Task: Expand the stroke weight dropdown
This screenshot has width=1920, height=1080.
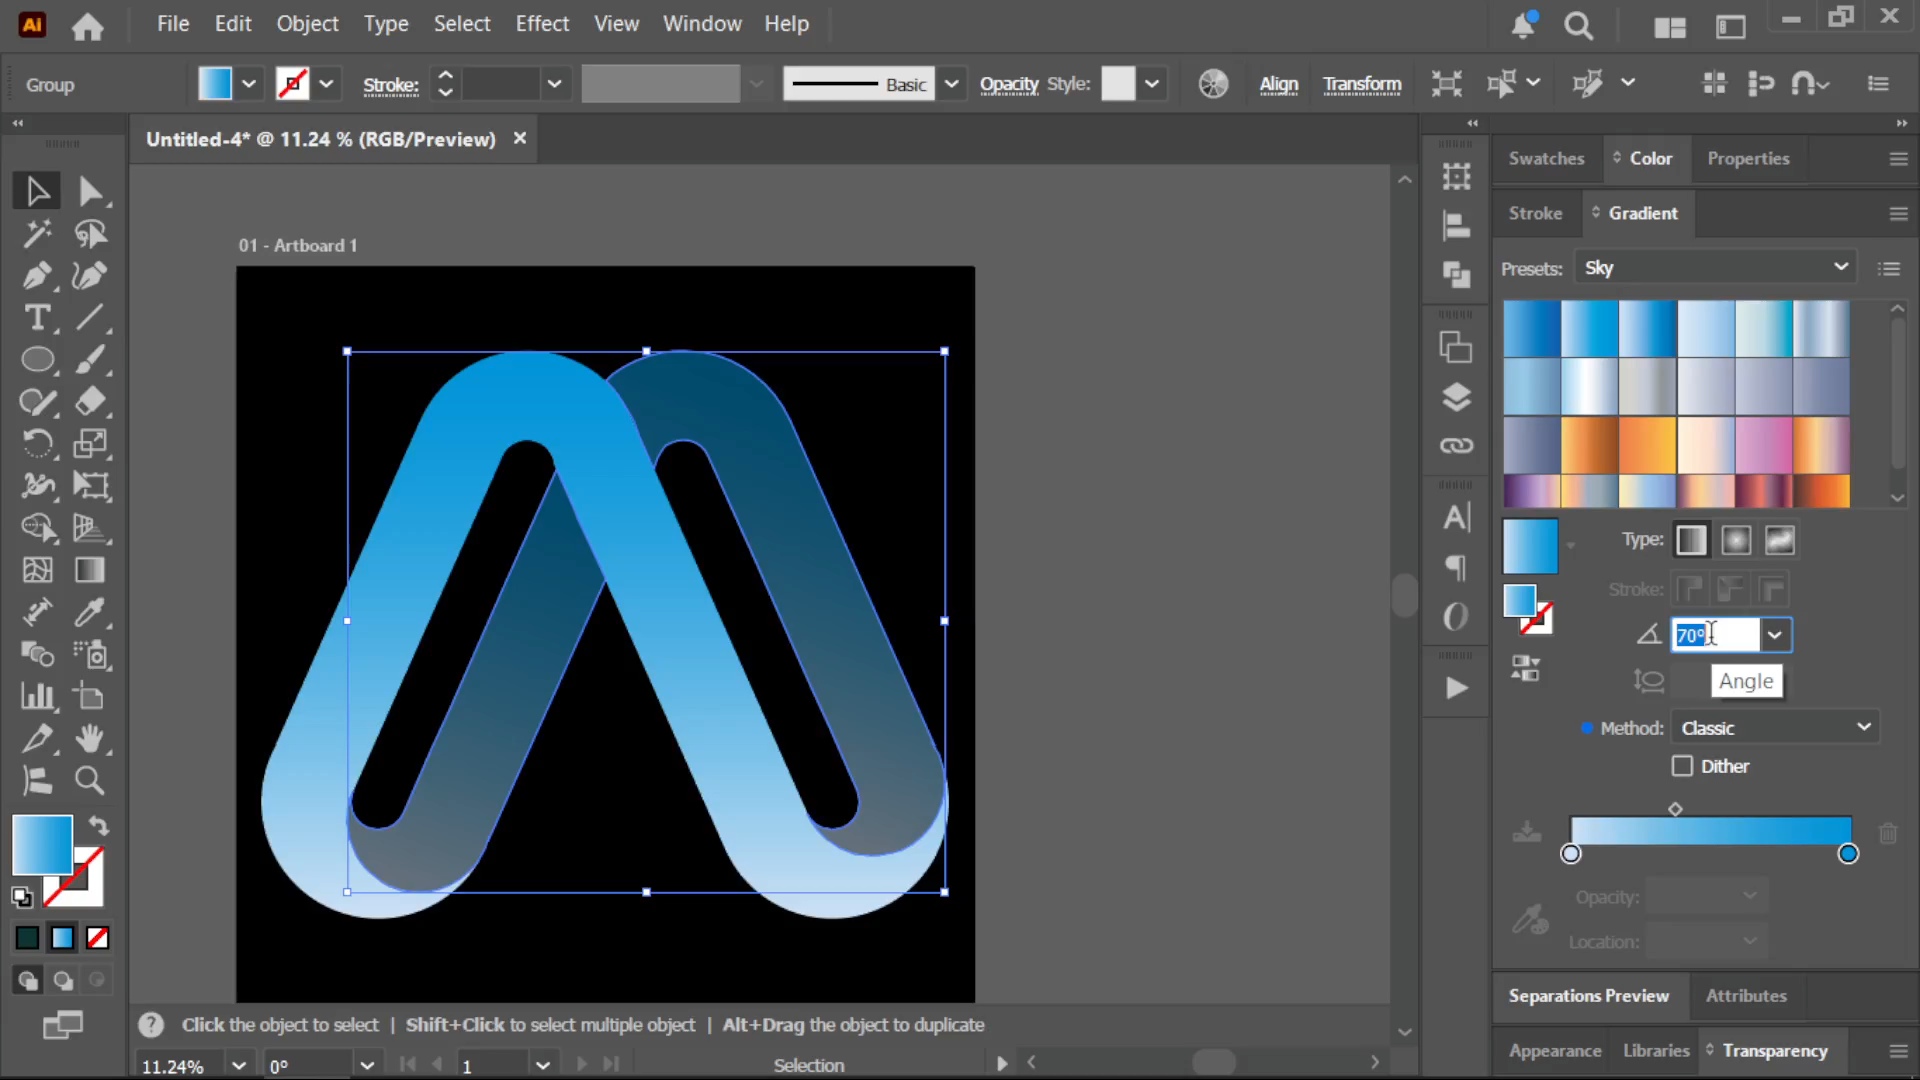Action: [554, 84]
